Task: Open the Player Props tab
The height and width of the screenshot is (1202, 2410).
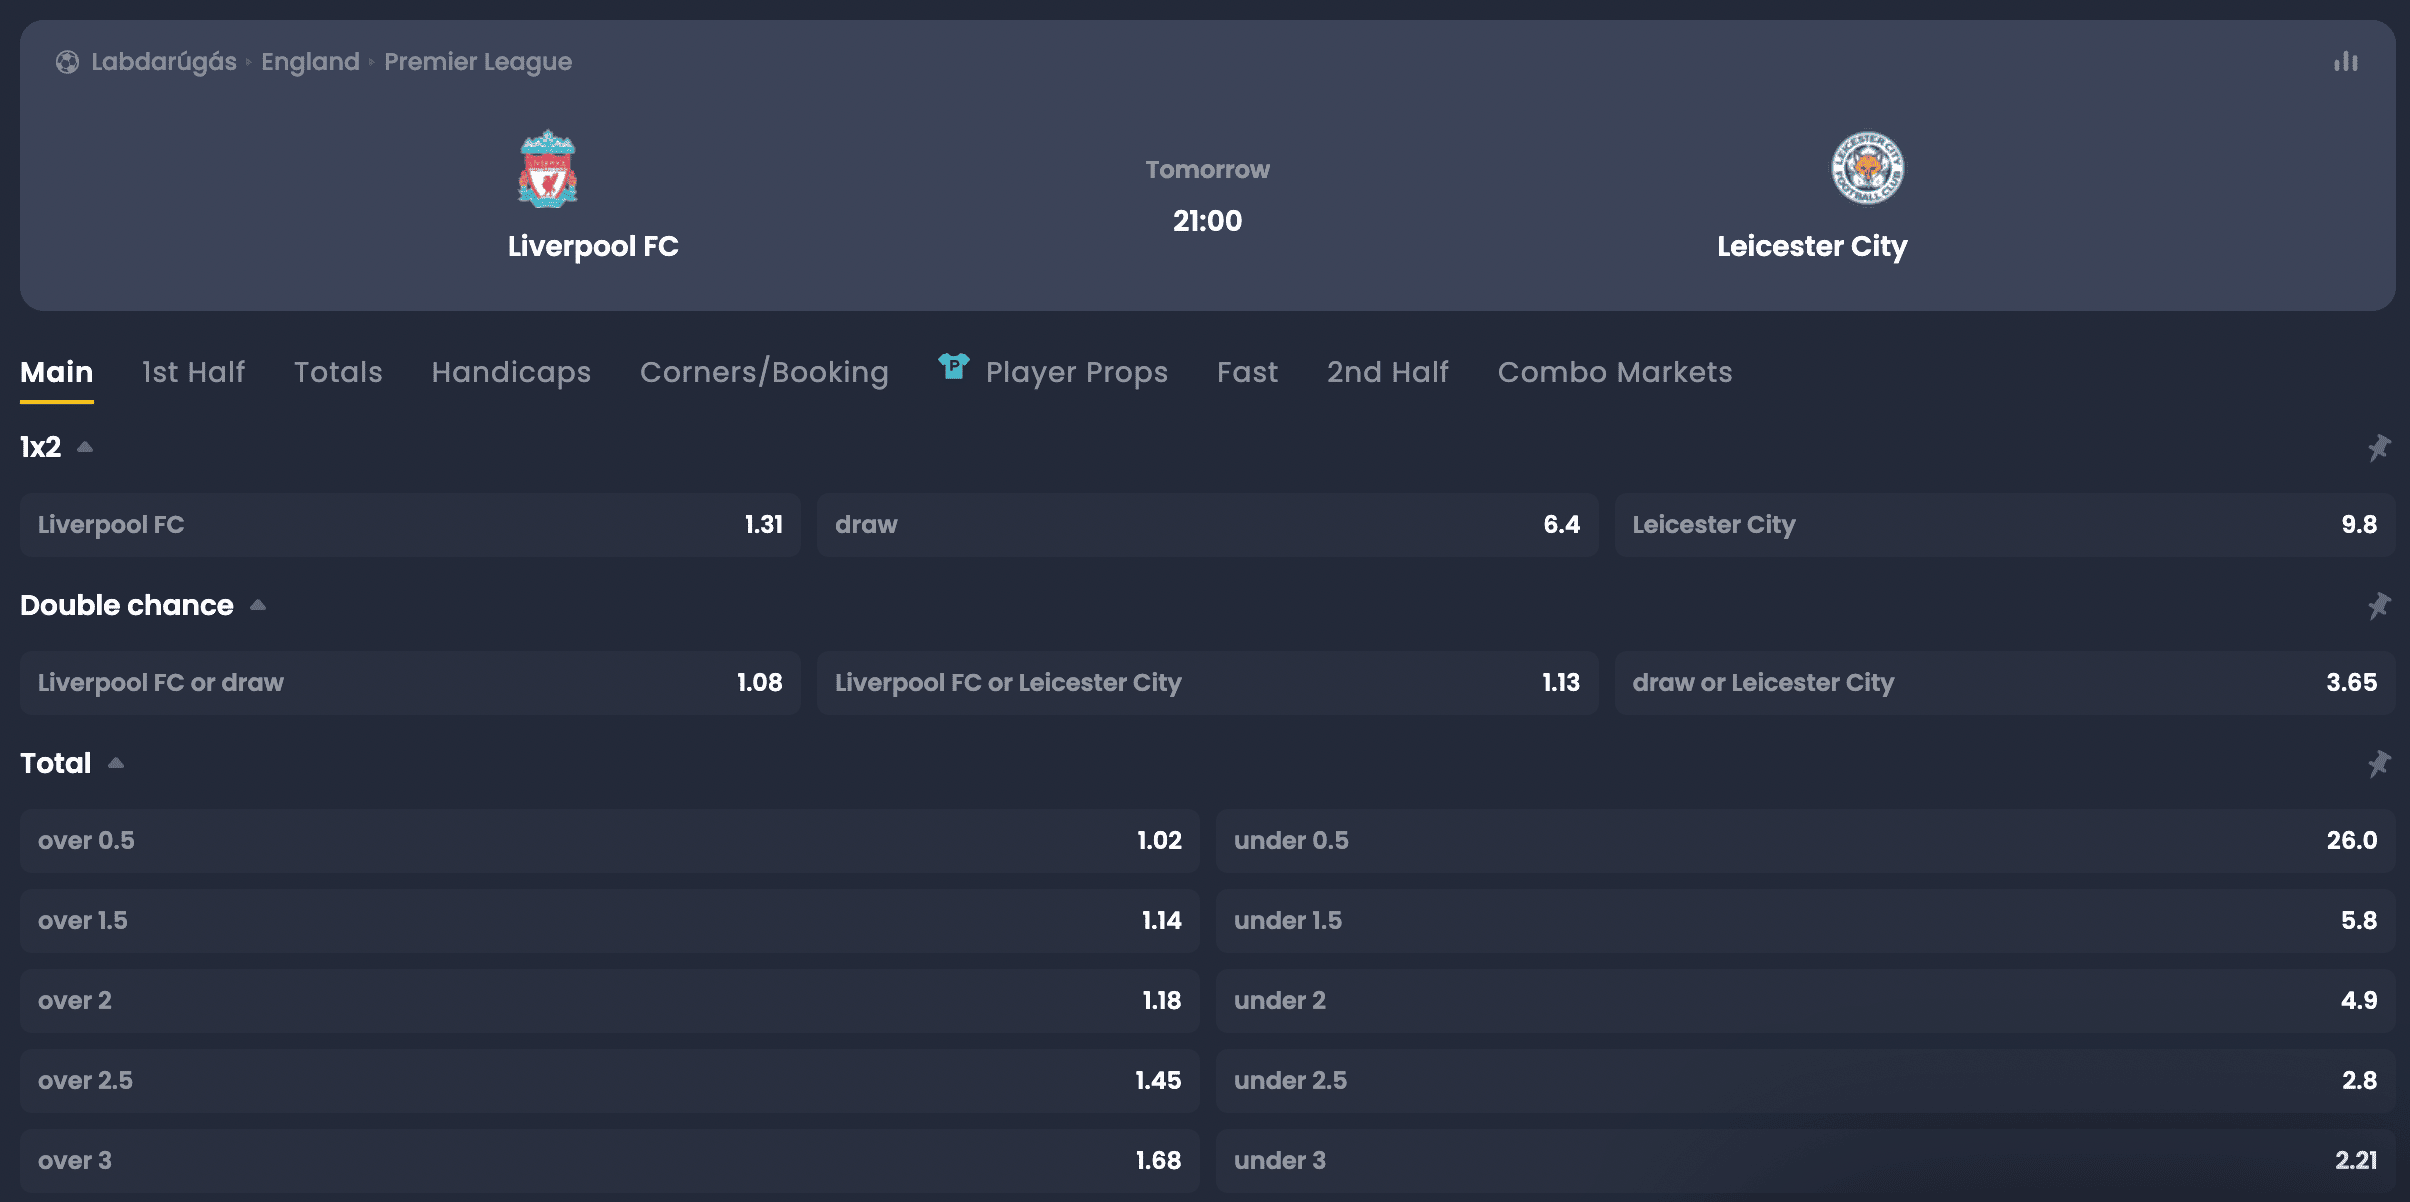Action: (x=1076, y=372)
